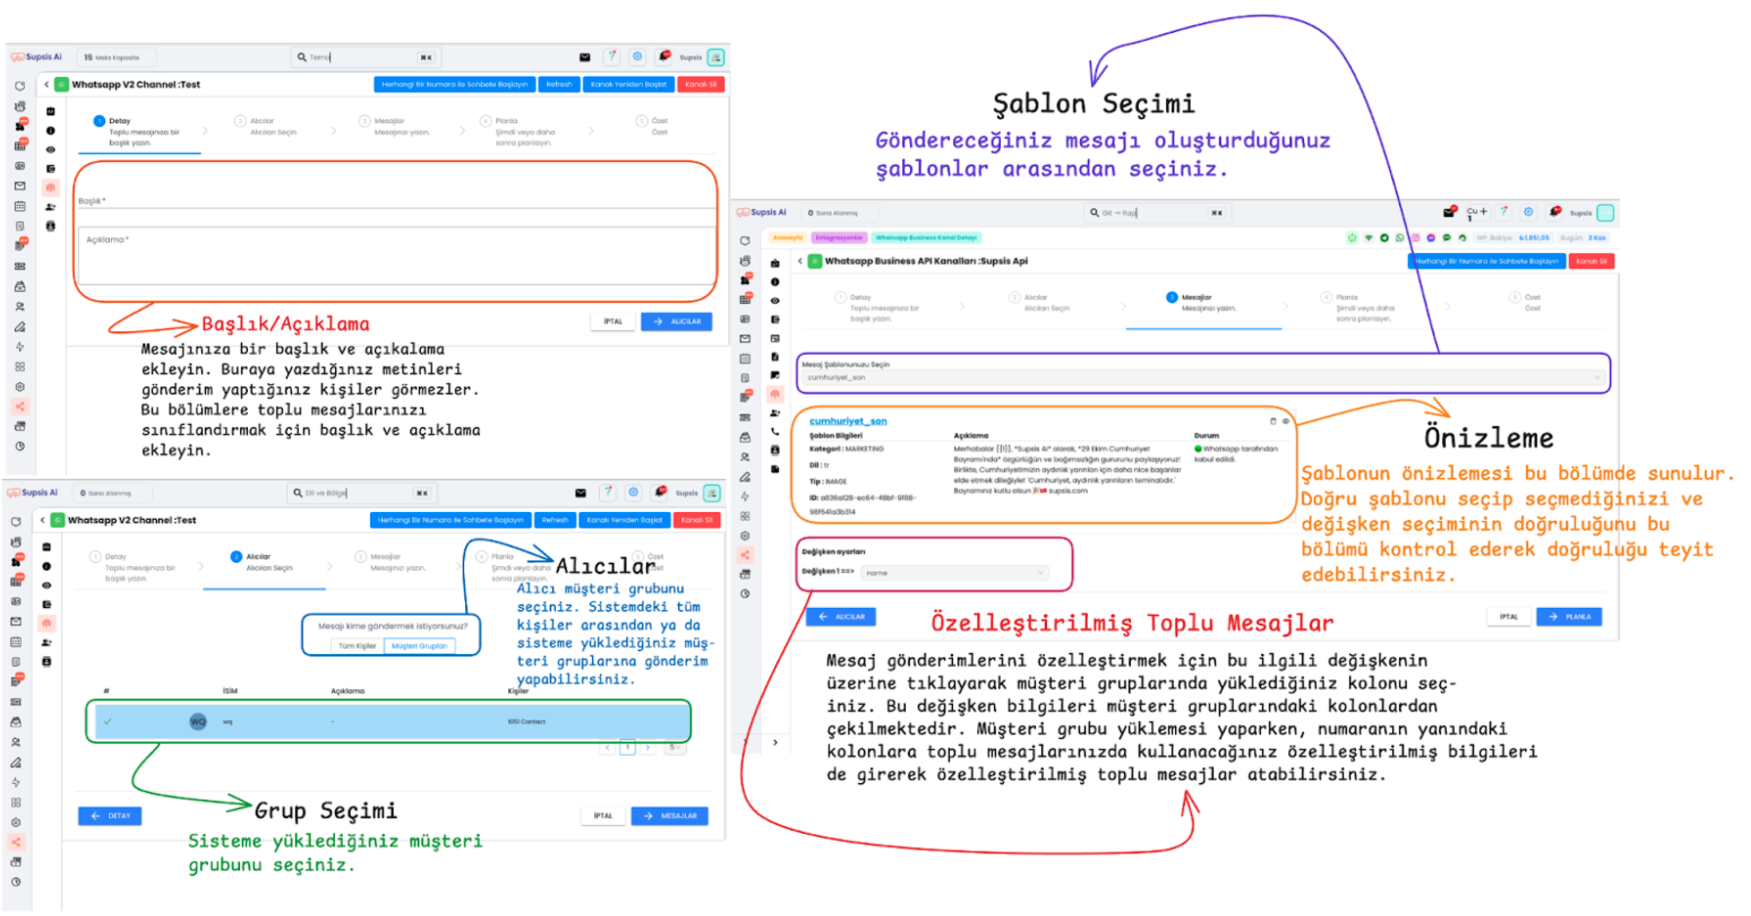The image size is (1751, 916).
Task: Open lightning bolt icon in Detay screen sidebar
Action: (x=20, y=347)
